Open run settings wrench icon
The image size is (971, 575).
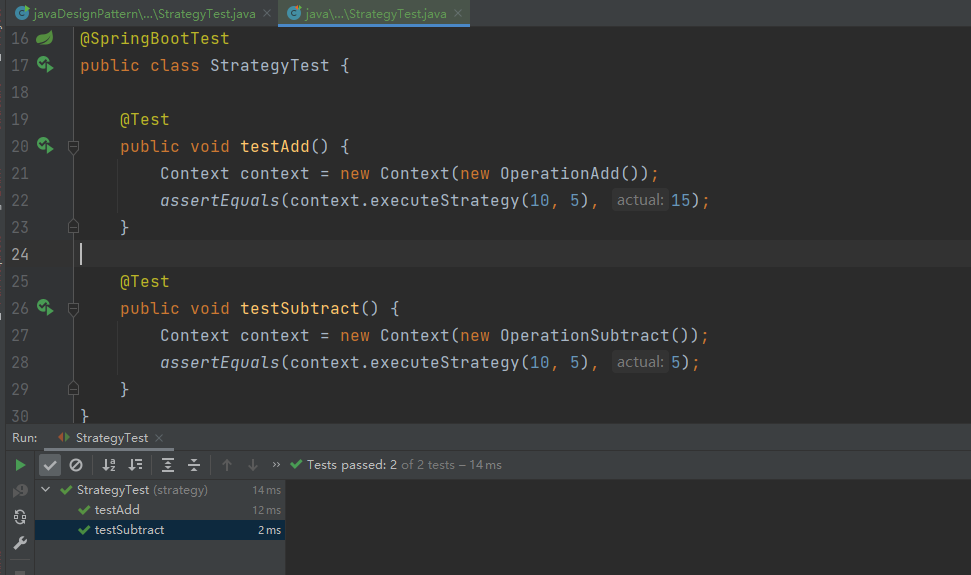point(20,543)
